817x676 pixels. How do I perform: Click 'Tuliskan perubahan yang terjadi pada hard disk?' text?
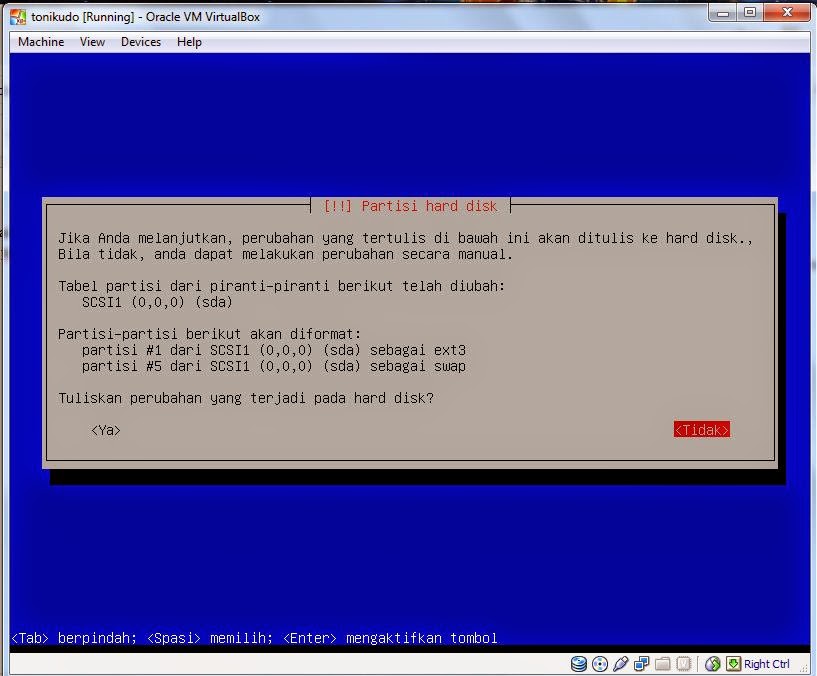246,398
